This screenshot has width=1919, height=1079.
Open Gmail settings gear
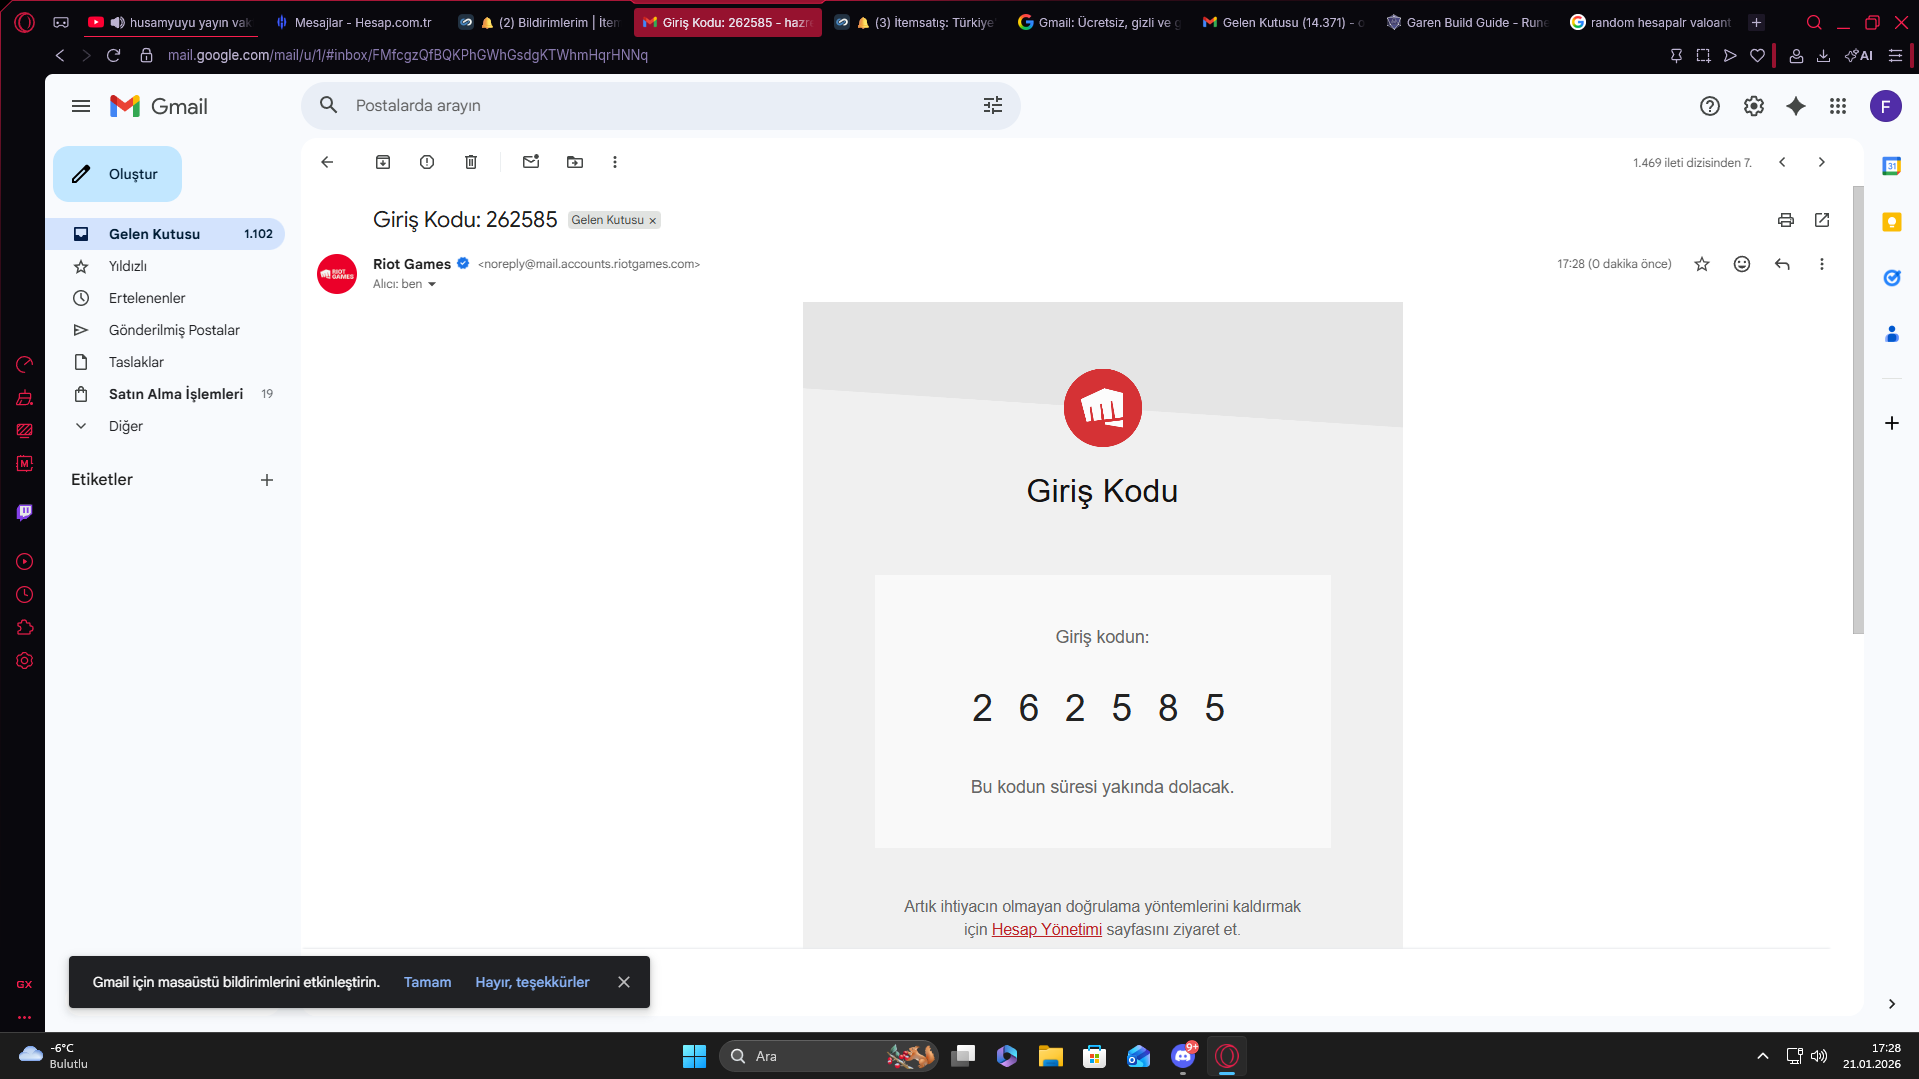point(1754,106)
